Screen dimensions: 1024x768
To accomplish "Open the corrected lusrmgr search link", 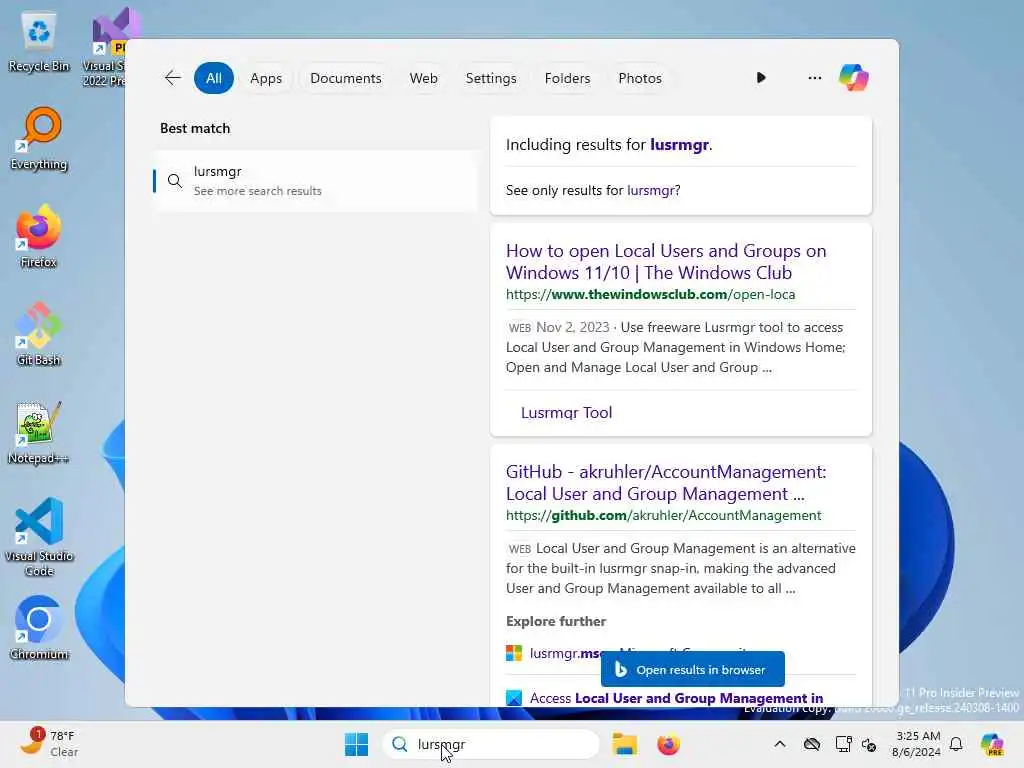I will (679, 144).
